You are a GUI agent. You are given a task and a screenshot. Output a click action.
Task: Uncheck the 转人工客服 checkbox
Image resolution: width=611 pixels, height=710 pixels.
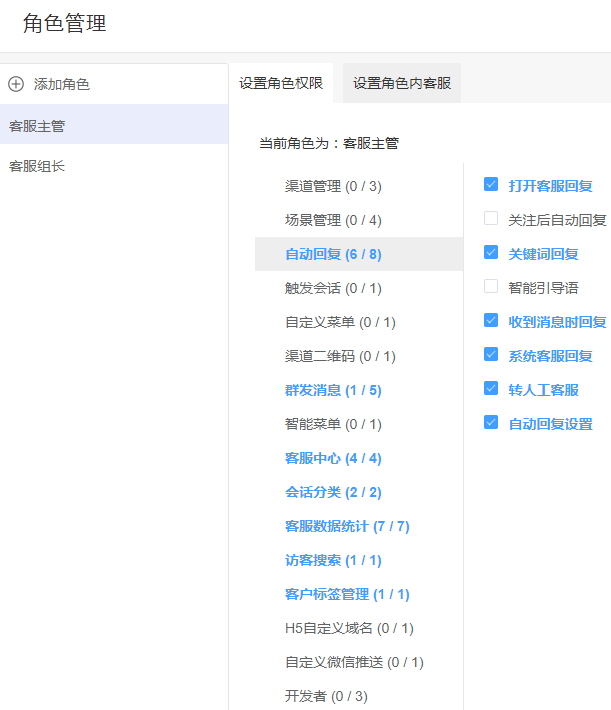click(491, 388)
